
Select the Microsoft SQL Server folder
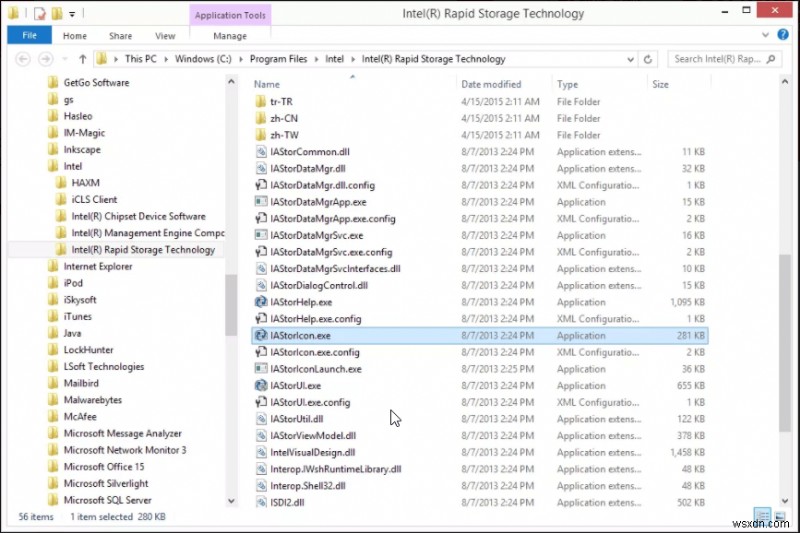coord(107,500)
